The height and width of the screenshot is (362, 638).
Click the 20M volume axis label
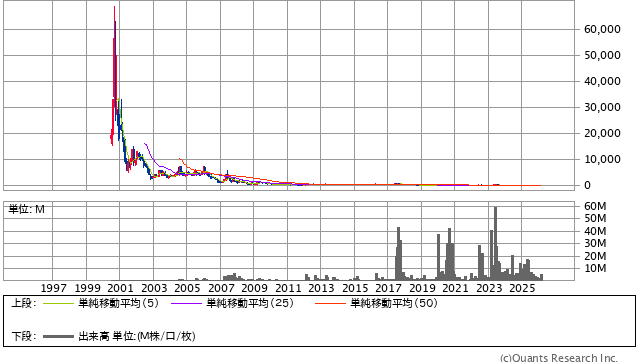(x=595, y=256)
